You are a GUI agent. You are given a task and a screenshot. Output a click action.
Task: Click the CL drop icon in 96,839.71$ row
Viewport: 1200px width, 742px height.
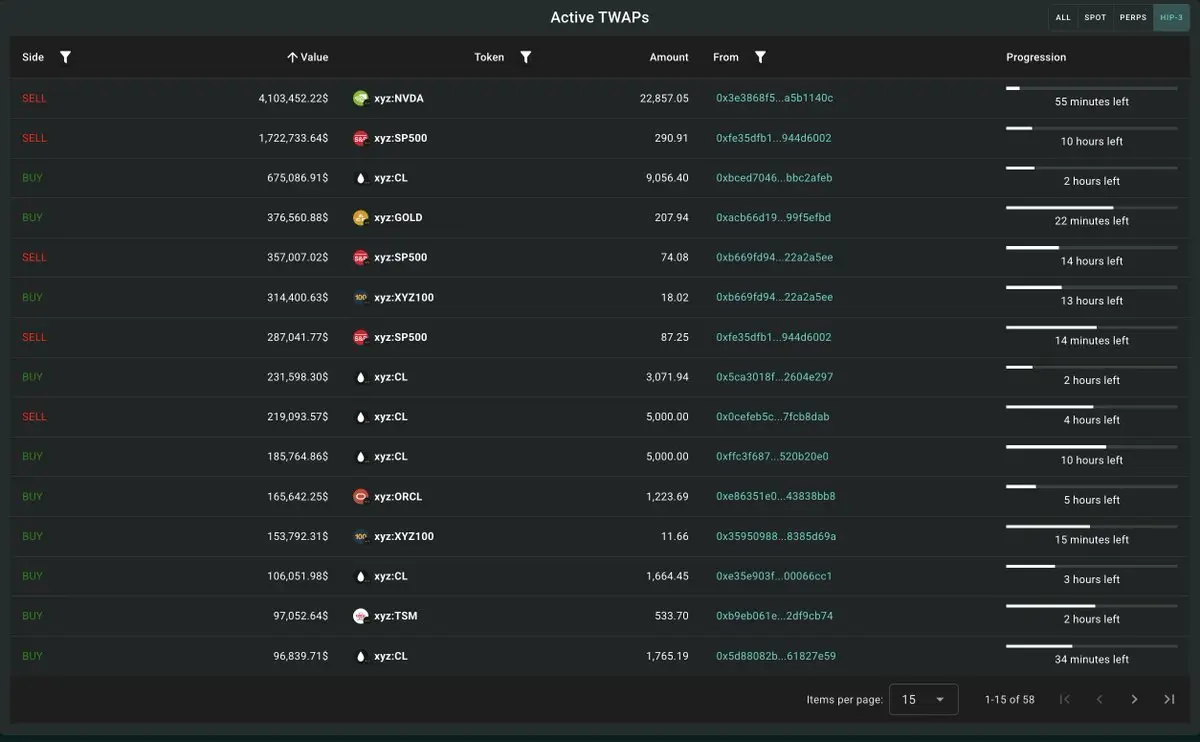click(x=361, y=656)
